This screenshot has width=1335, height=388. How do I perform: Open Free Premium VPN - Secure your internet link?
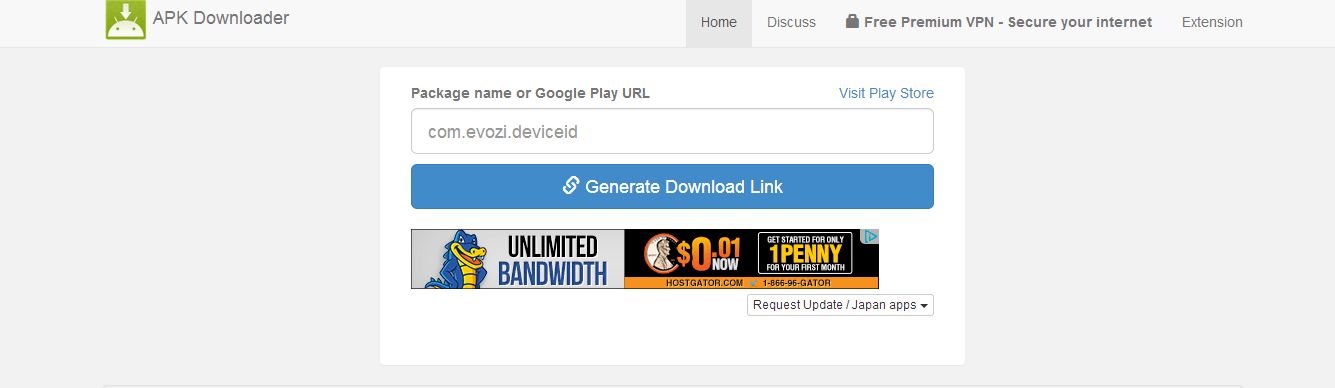pyautogui.click(x=999, y=22)
